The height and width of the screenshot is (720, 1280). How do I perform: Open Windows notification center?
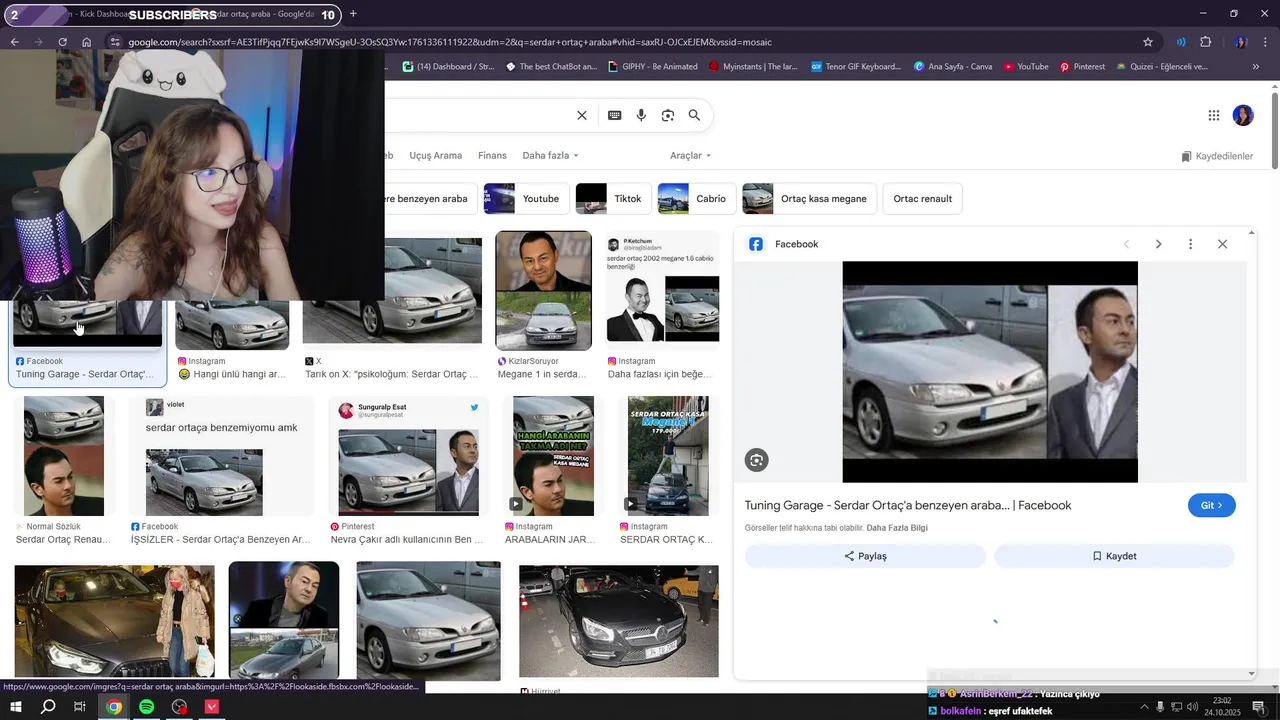[1259, 707]
